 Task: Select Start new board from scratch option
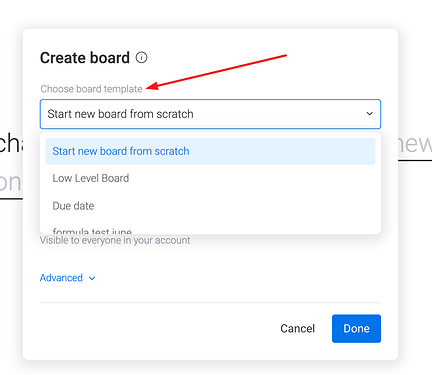coord(210,151)
